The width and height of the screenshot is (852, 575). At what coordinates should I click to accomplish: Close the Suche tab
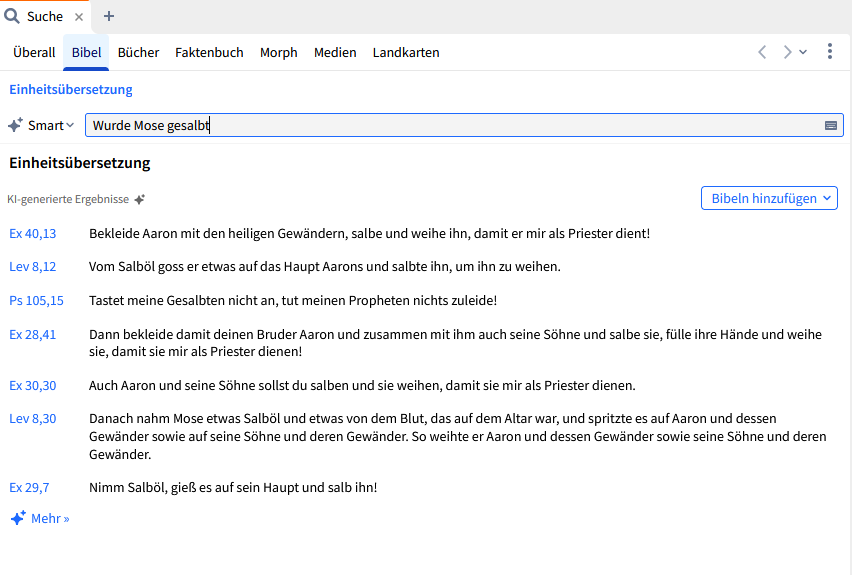[79, 17]
